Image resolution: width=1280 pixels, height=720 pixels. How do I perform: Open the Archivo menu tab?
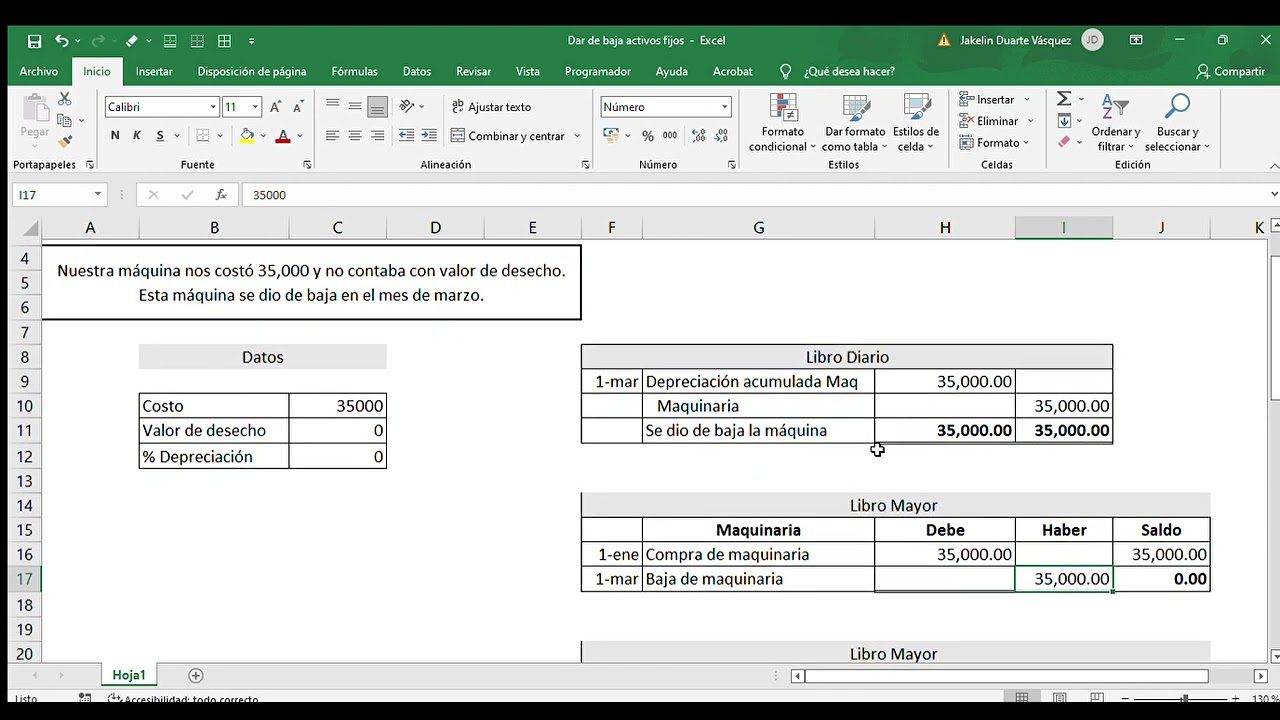tap(39, 72)
